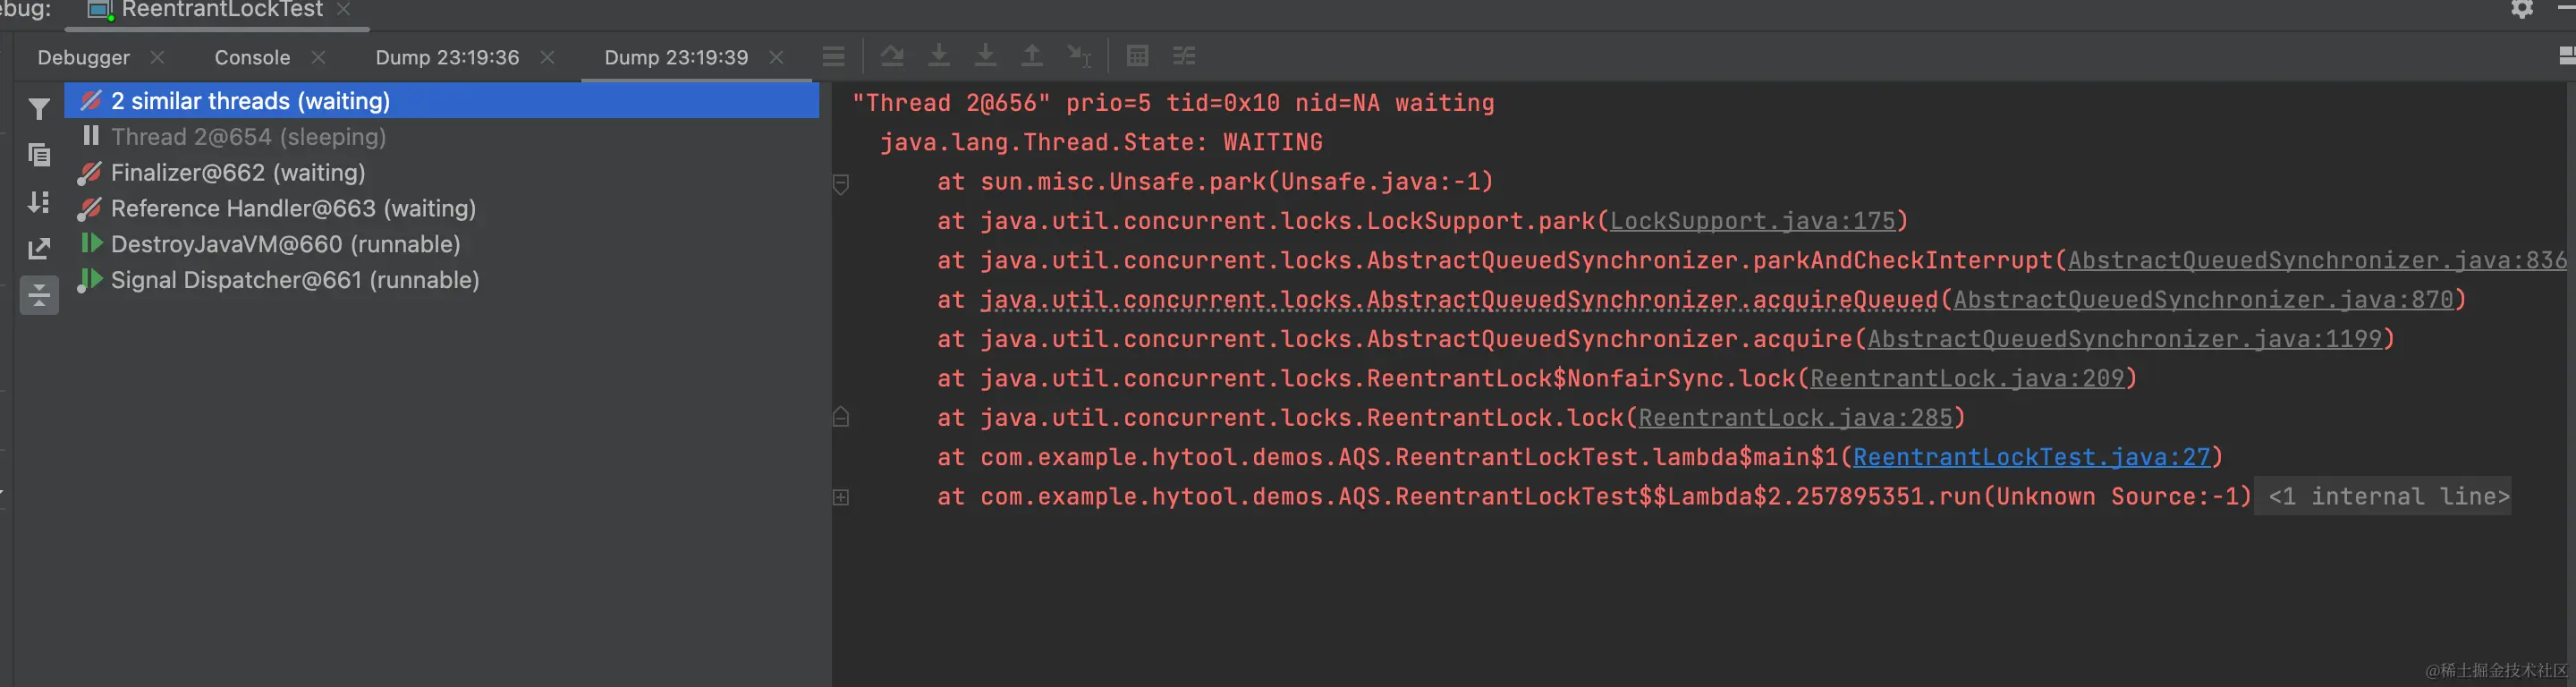This screenshot has width=2576, height=687.
Task: Click the plus fold marker beside Lambda$2 line
Action: [841, 497]
